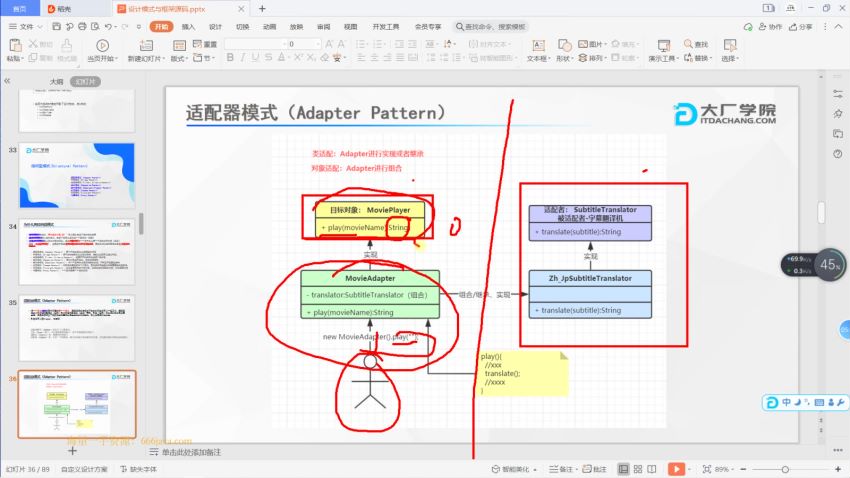Screen dimensions: 850x478
Task: Click the Share (分享) button
Action: click(801, 27)
